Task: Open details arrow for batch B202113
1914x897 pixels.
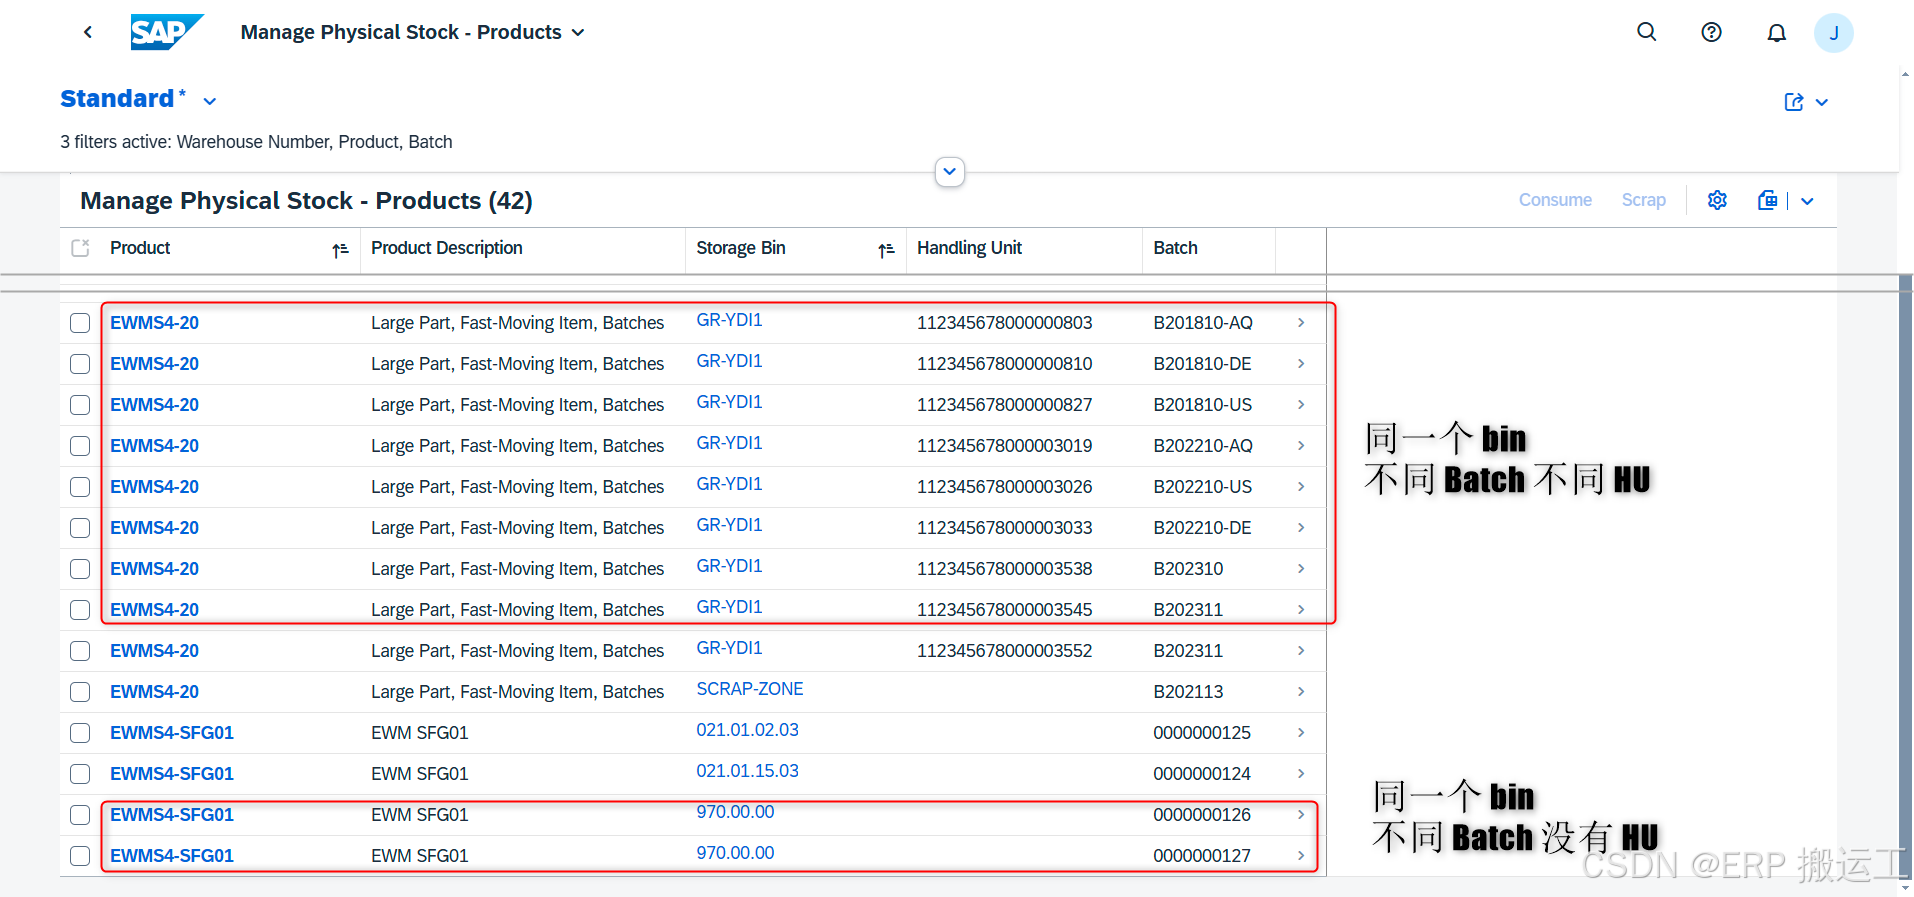Action: coord(1301,691)
